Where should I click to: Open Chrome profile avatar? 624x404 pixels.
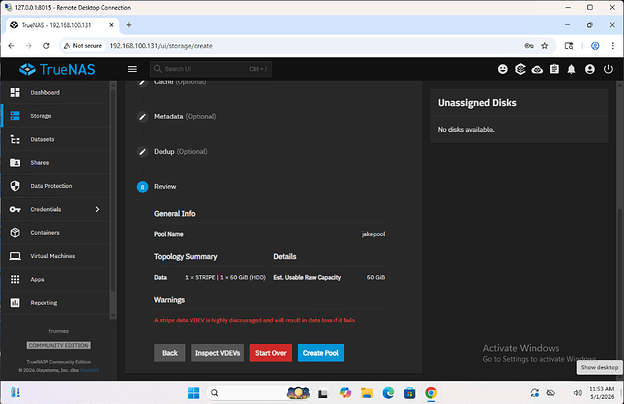point(595,46)
